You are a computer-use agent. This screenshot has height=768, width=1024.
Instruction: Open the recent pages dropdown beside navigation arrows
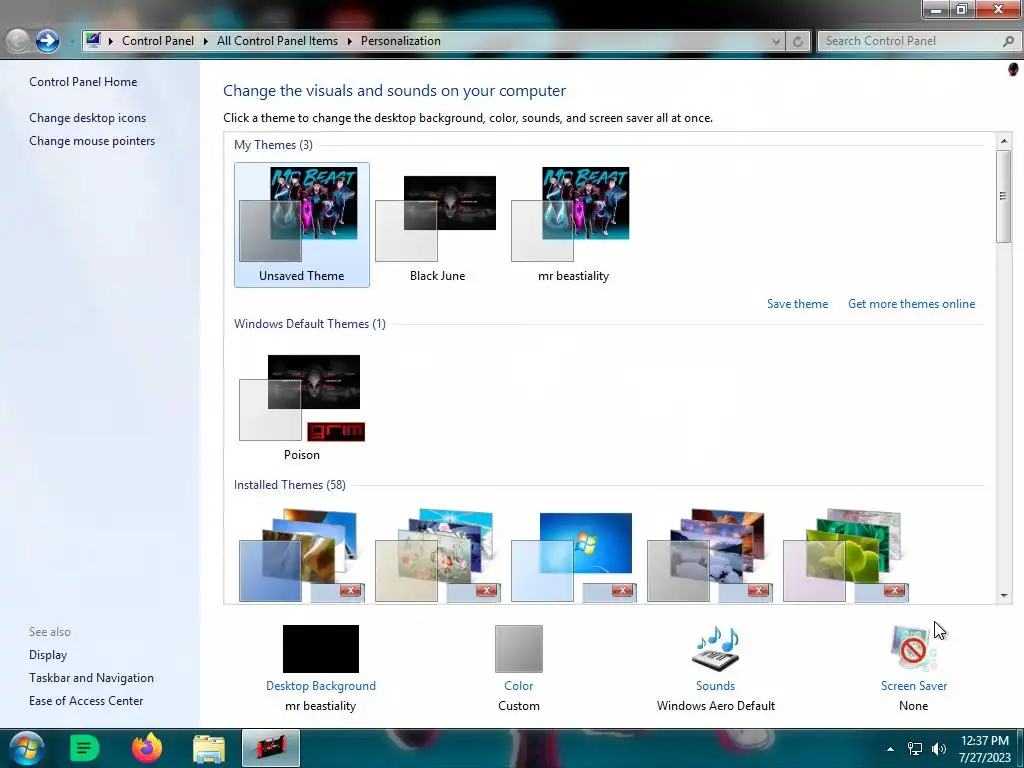click(72, 42)
